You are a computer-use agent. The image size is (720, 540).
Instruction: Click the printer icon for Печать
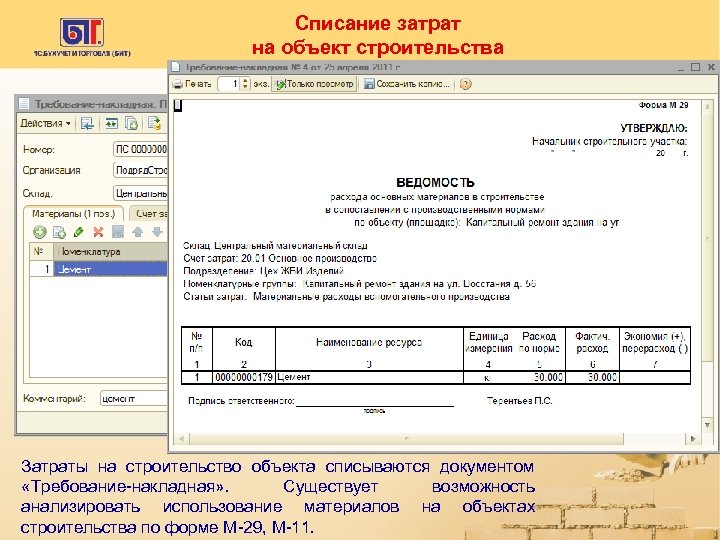[177, 84]
